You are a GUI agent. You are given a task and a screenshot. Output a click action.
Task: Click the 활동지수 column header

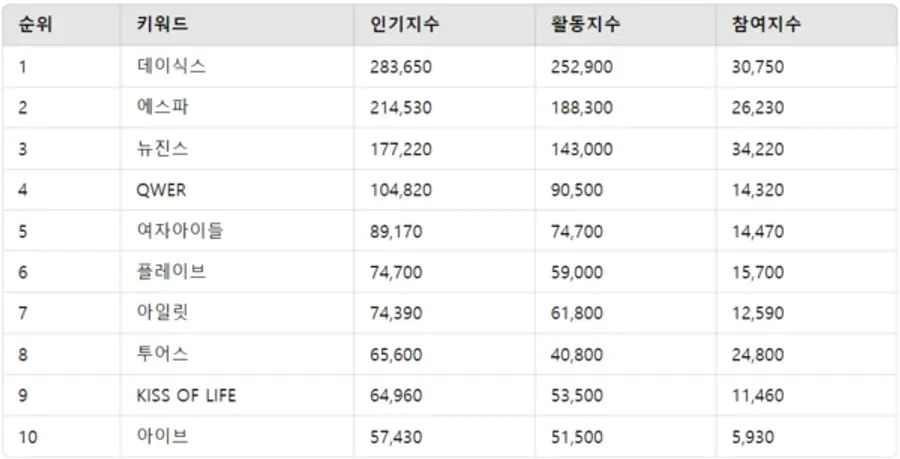(585, 25)
